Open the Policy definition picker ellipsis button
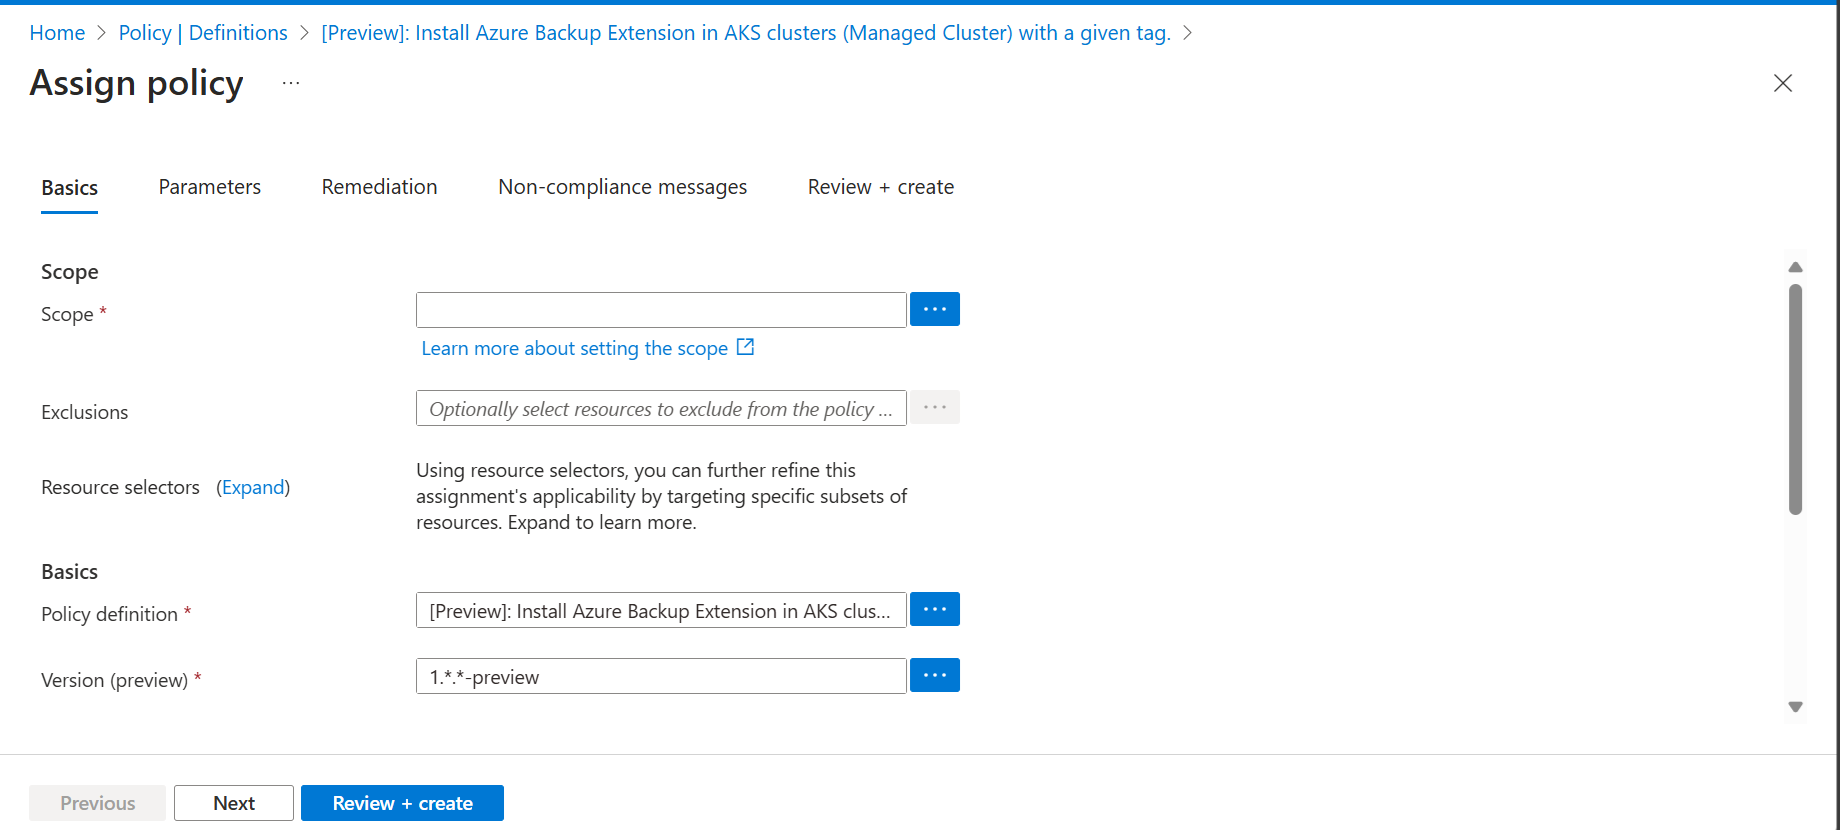1840x830 pixels. coord(934,610)
